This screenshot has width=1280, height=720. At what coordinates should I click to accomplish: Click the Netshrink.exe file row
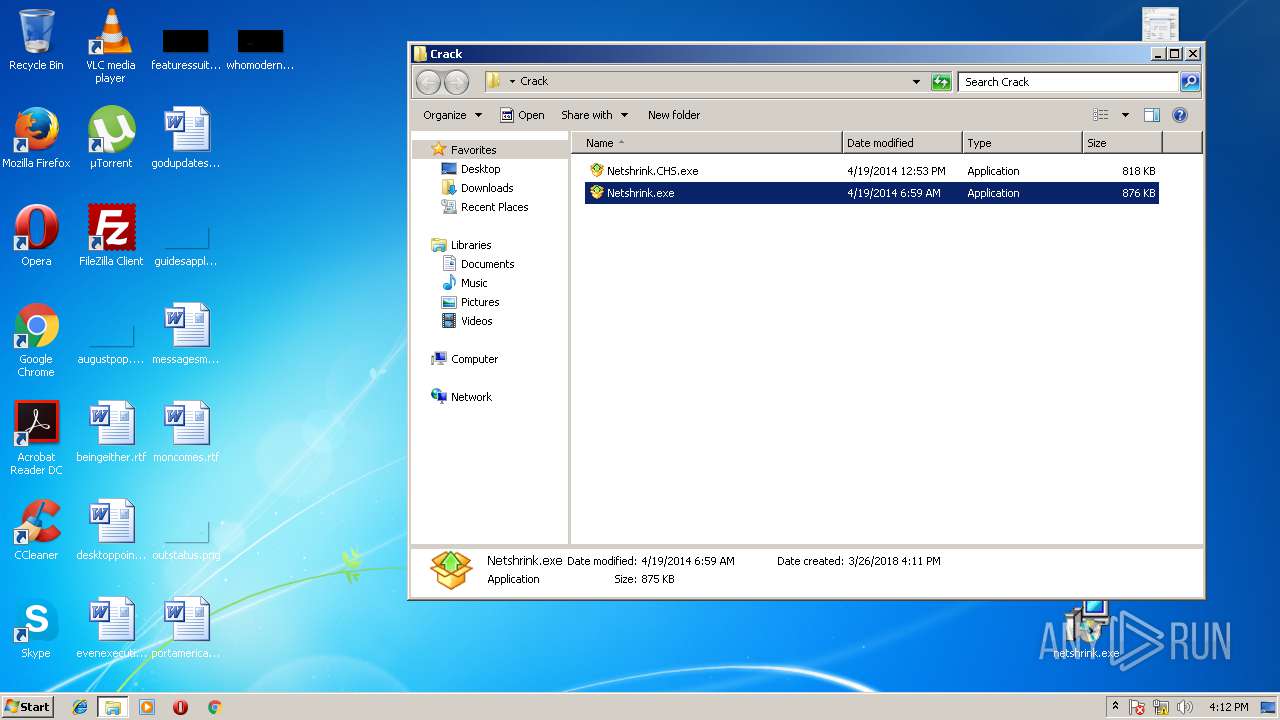pyautogui.click(x=870, y=193)
